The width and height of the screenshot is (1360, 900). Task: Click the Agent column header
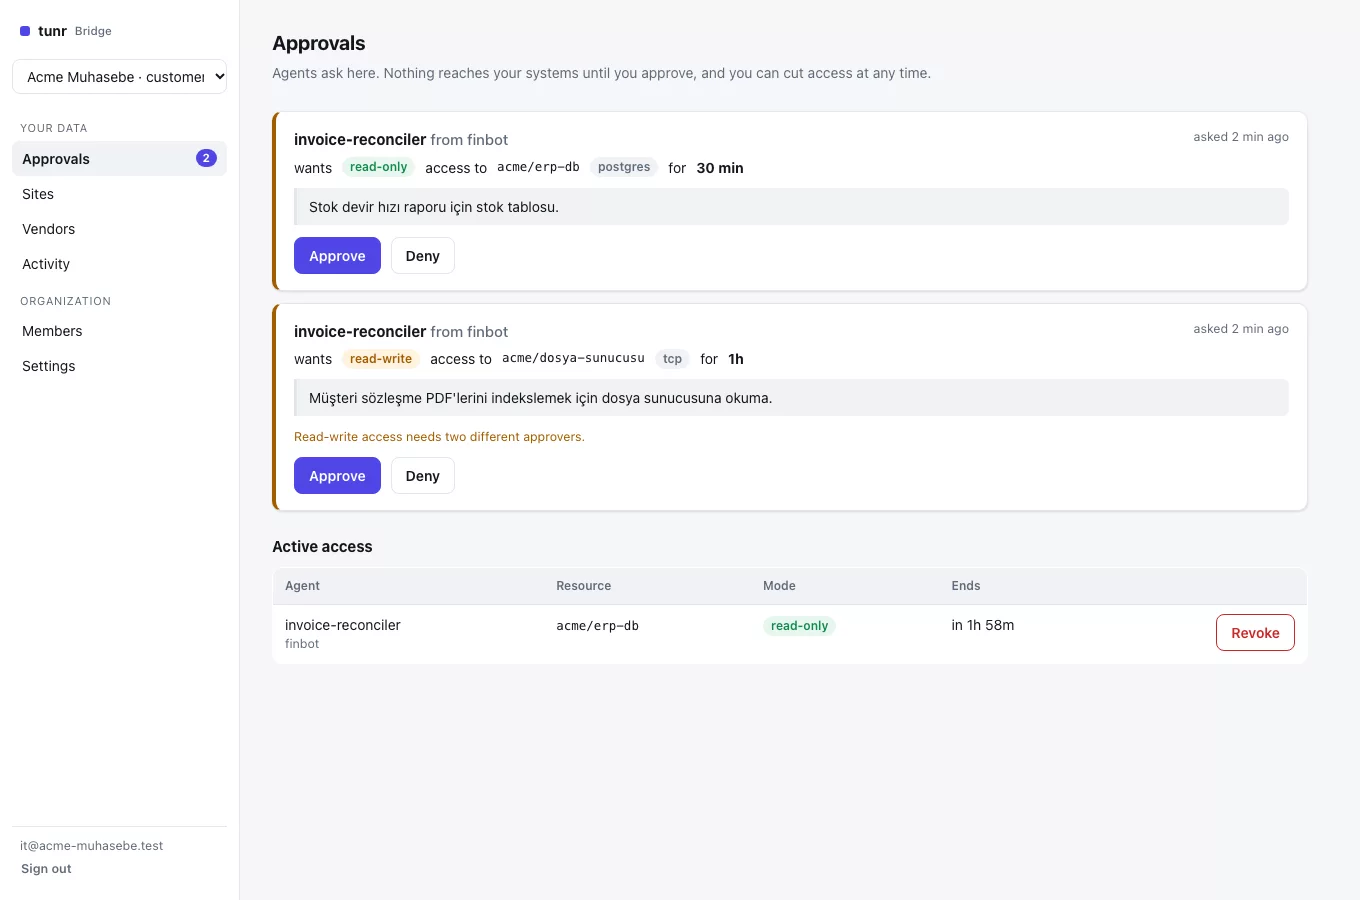click(x=302, y=586)
